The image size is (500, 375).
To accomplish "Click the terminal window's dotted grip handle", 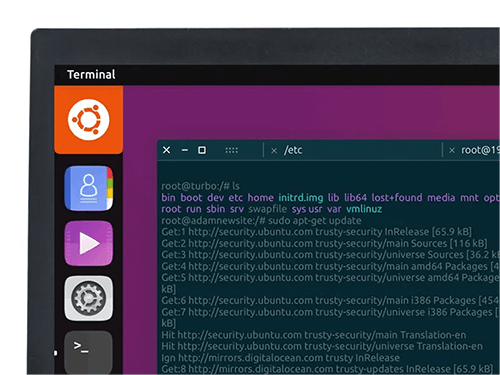I will click(x=231, y=150).
